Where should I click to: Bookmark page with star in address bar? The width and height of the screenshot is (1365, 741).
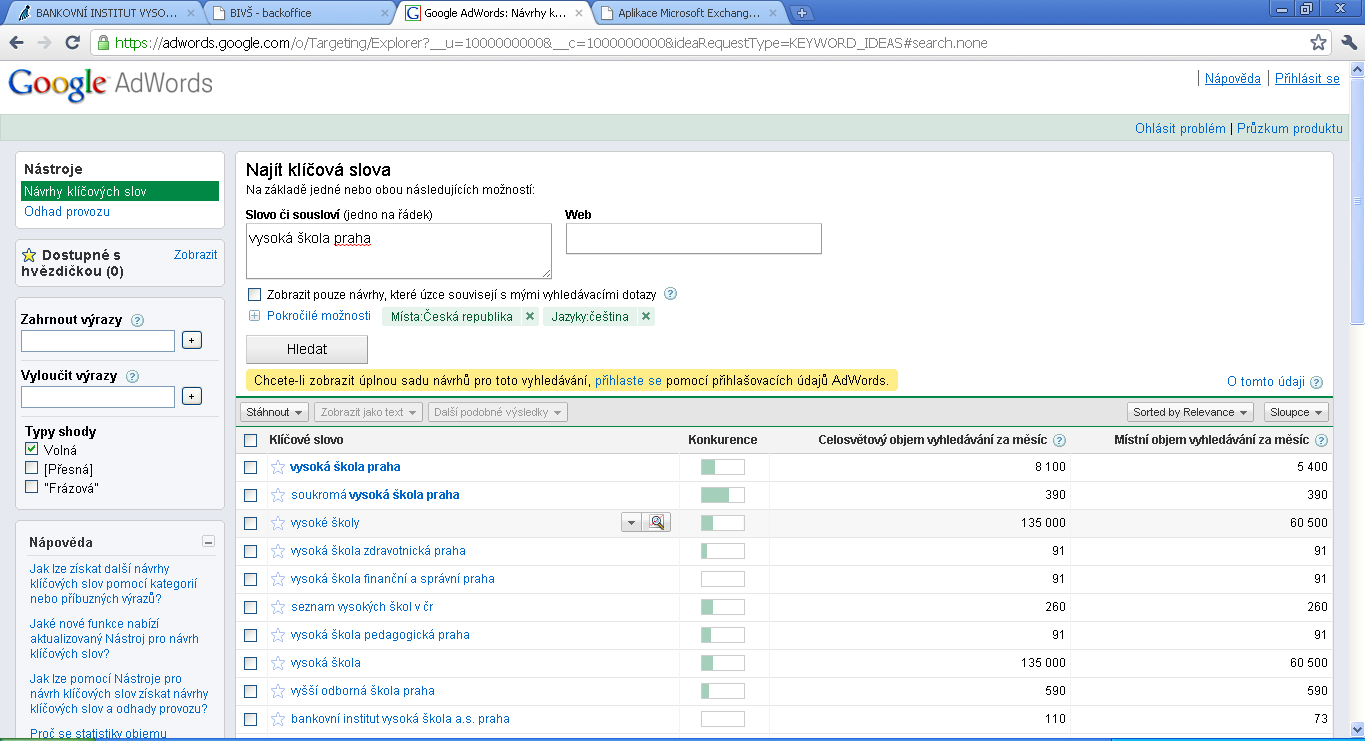[x=1318, y=43]
